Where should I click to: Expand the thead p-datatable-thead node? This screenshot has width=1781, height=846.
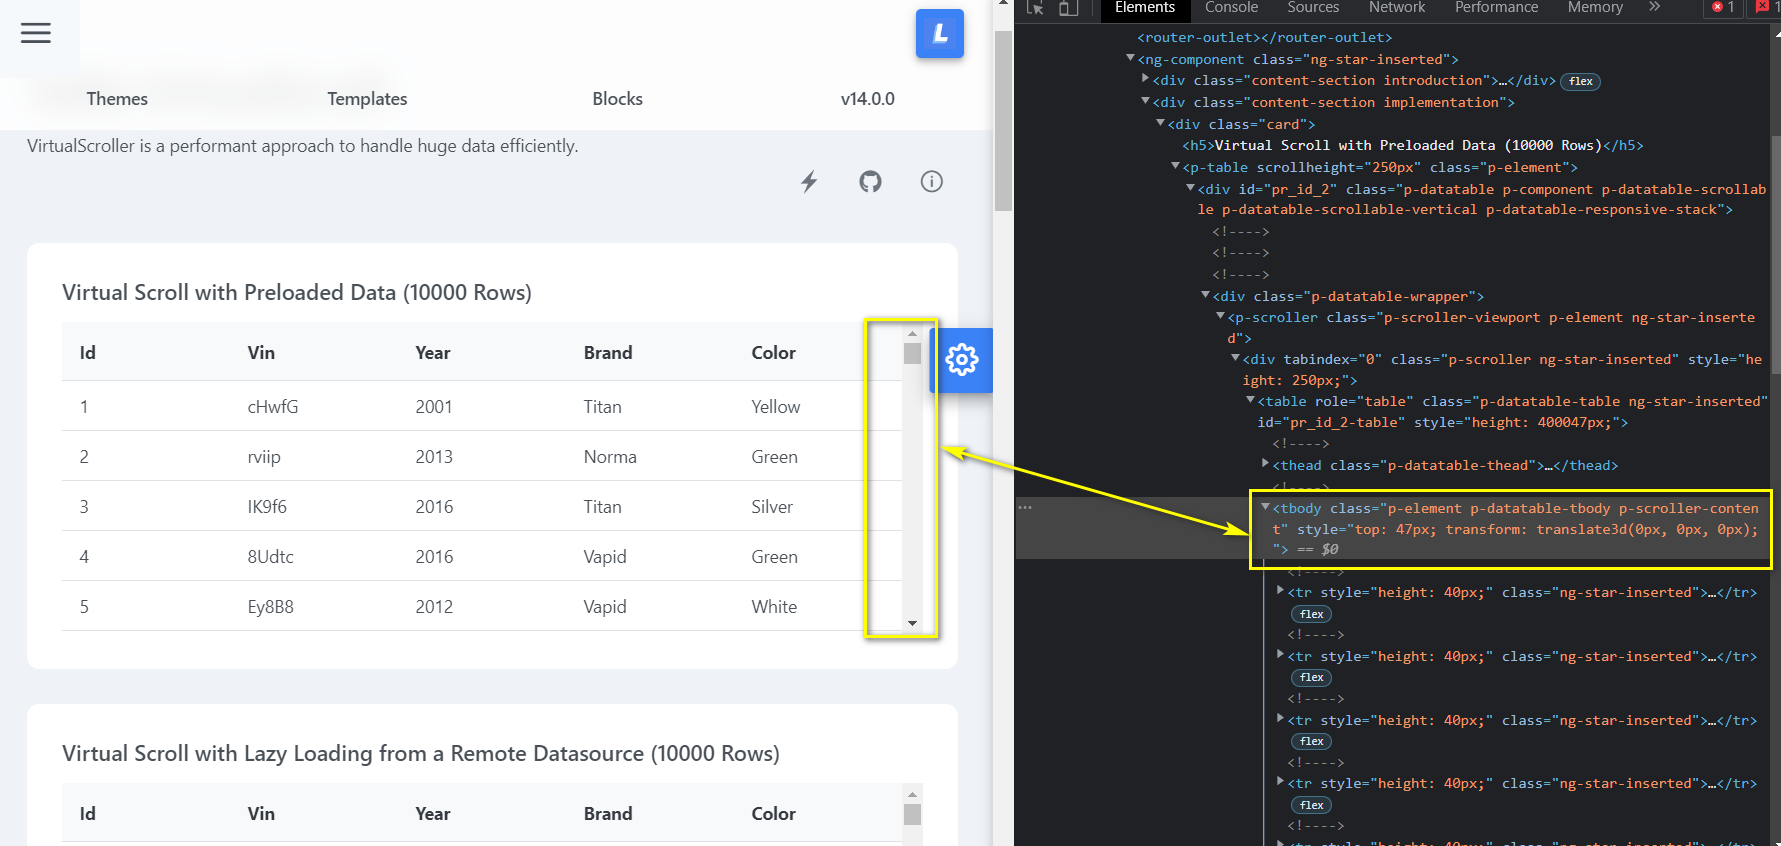pyautogui.click(x=1265, y=463)
